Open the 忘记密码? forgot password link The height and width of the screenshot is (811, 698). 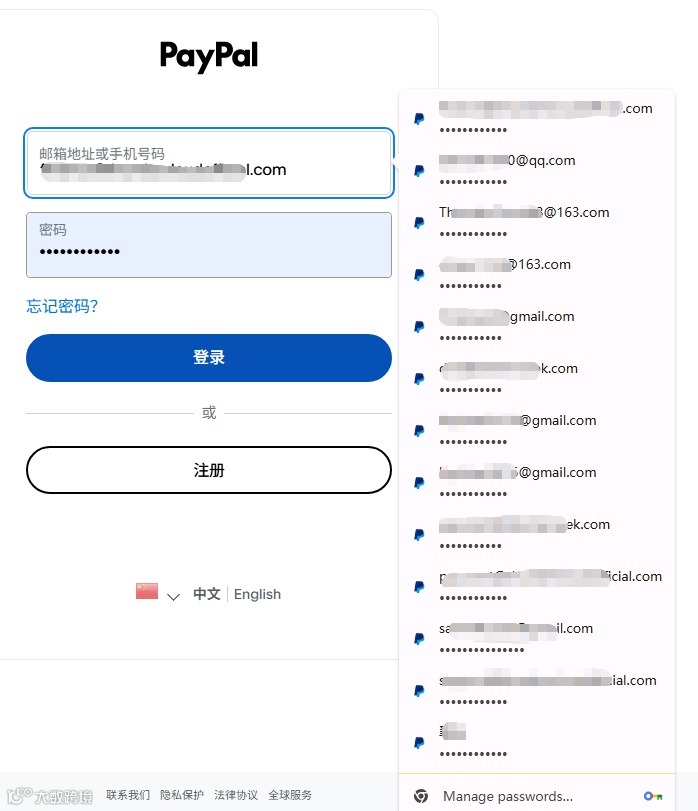(x=62, y=306)
